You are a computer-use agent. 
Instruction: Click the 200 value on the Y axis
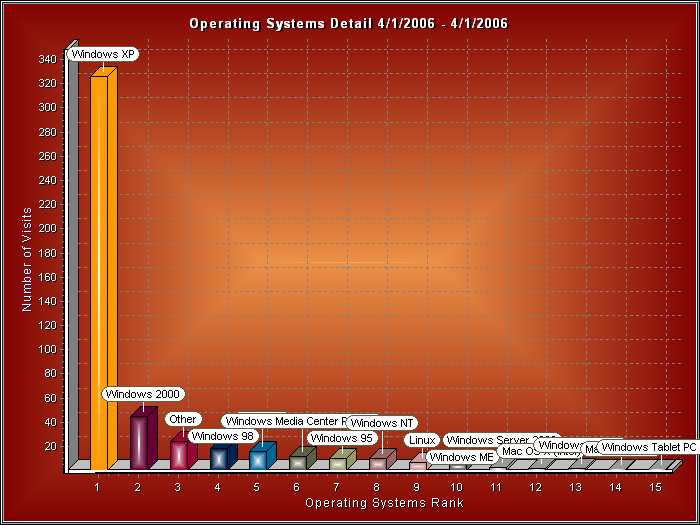point(48,229)
